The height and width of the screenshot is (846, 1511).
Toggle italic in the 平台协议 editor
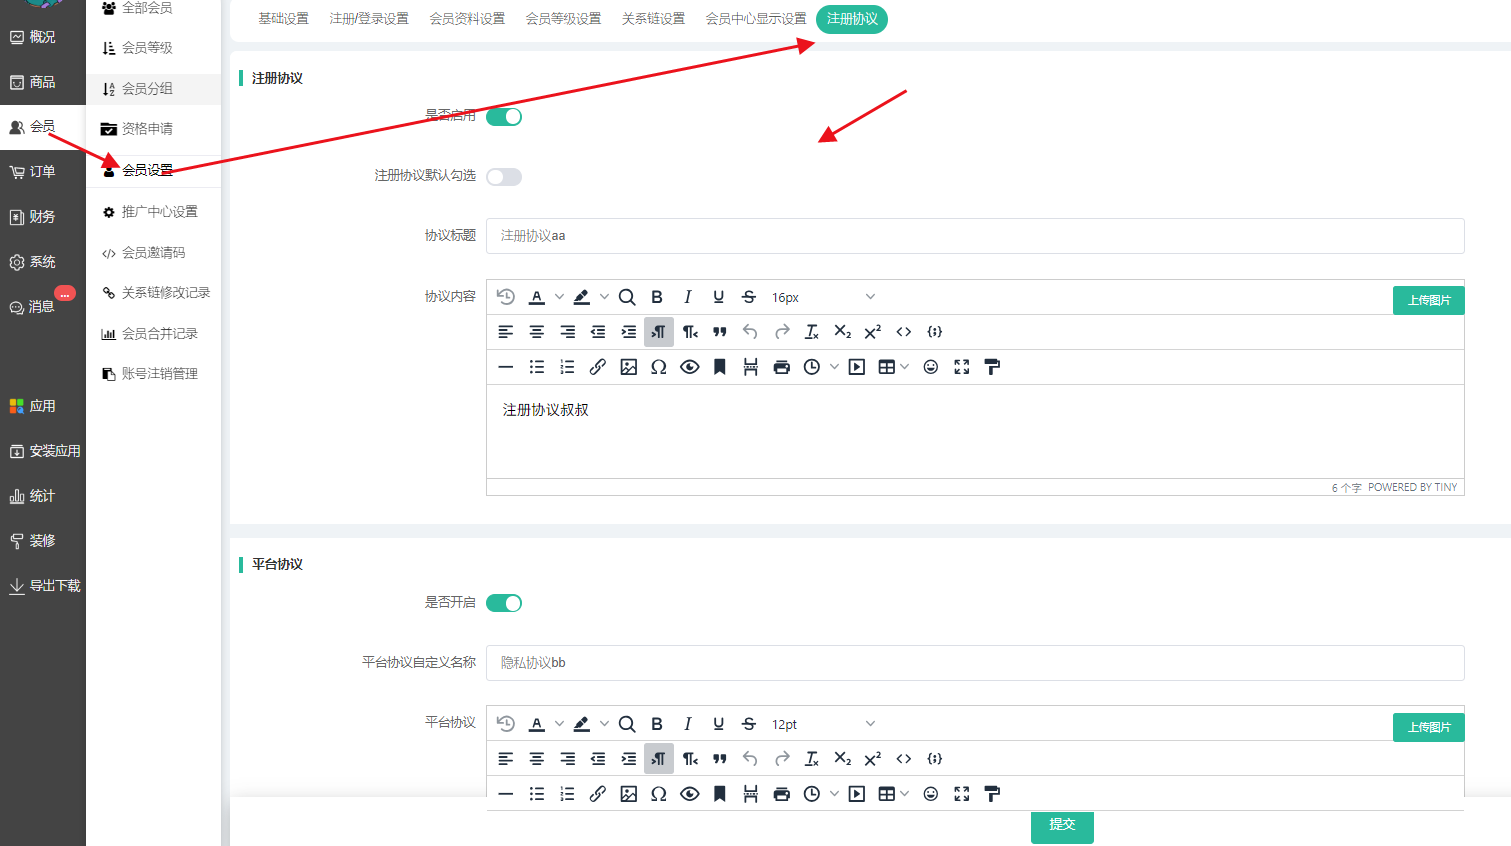pos(688,724)
